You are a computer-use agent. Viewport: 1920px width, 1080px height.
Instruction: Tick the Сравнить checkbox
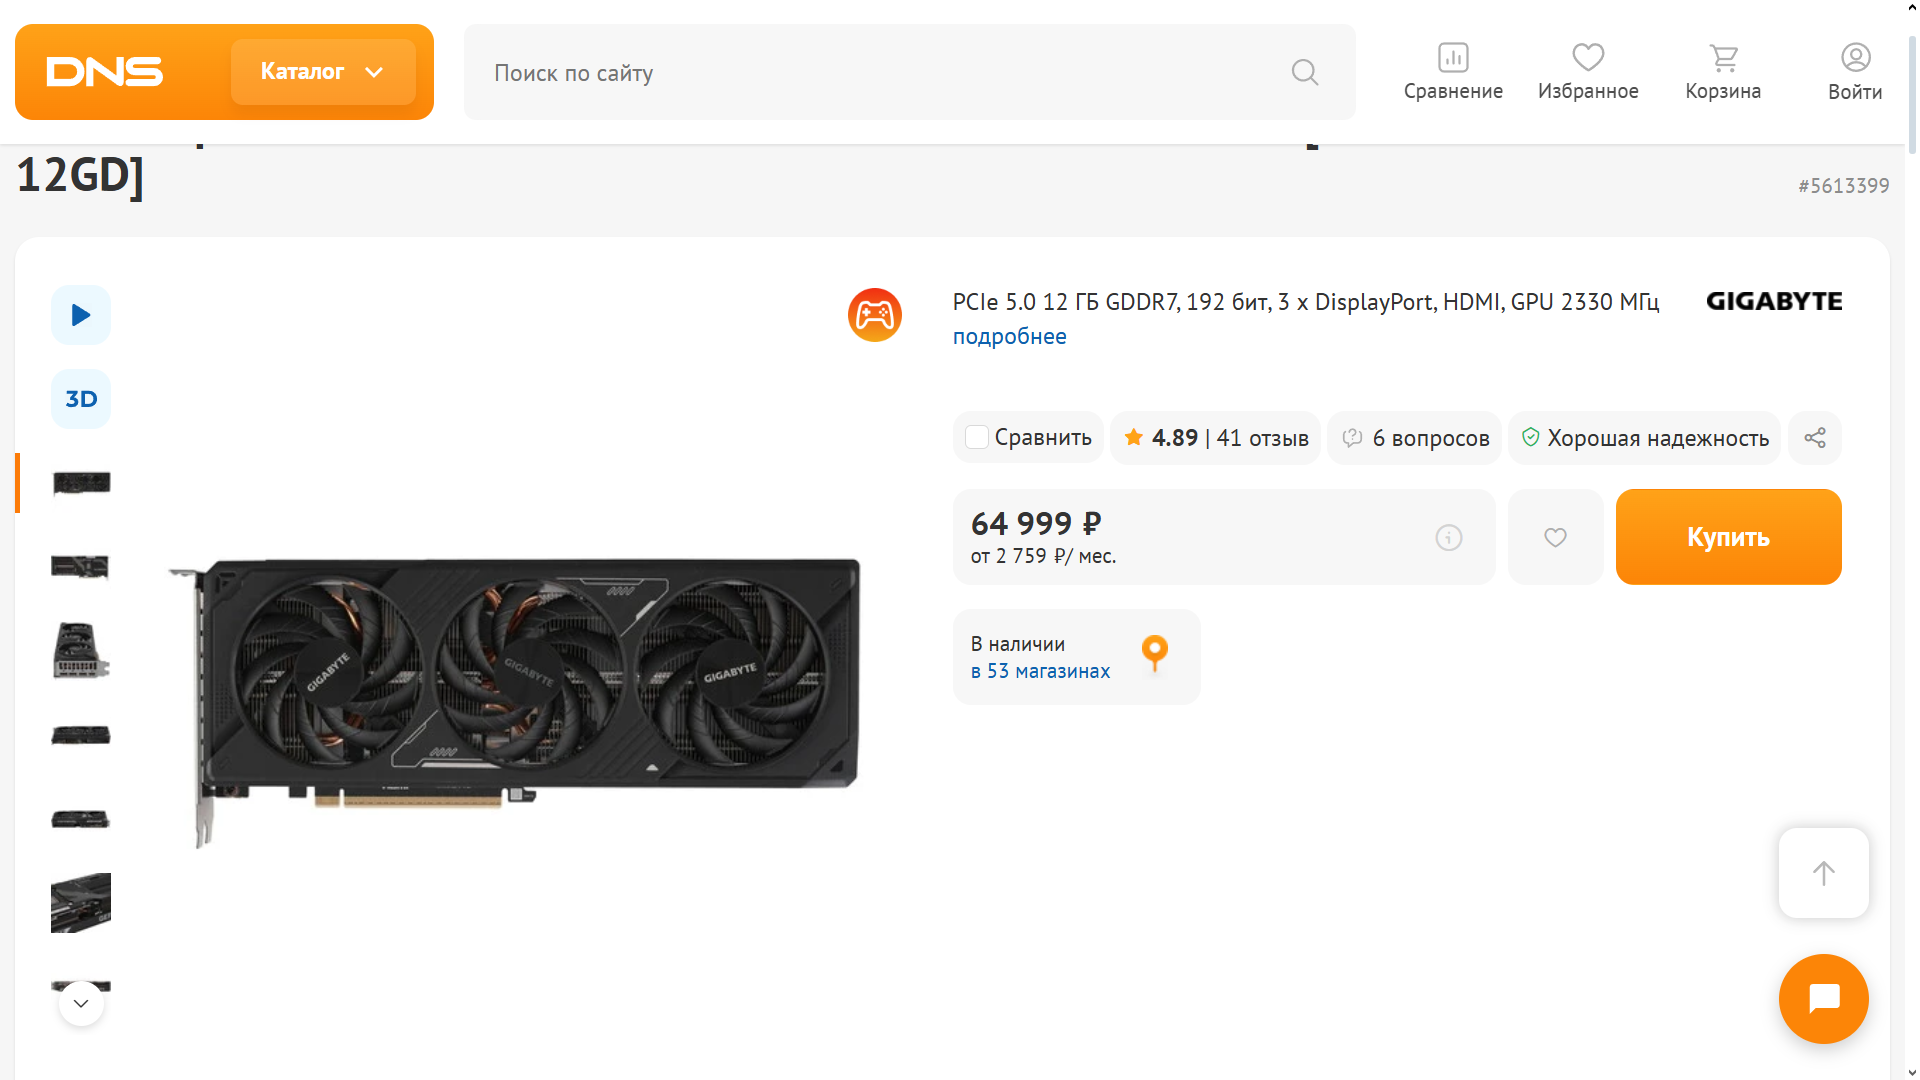point(977,437)
